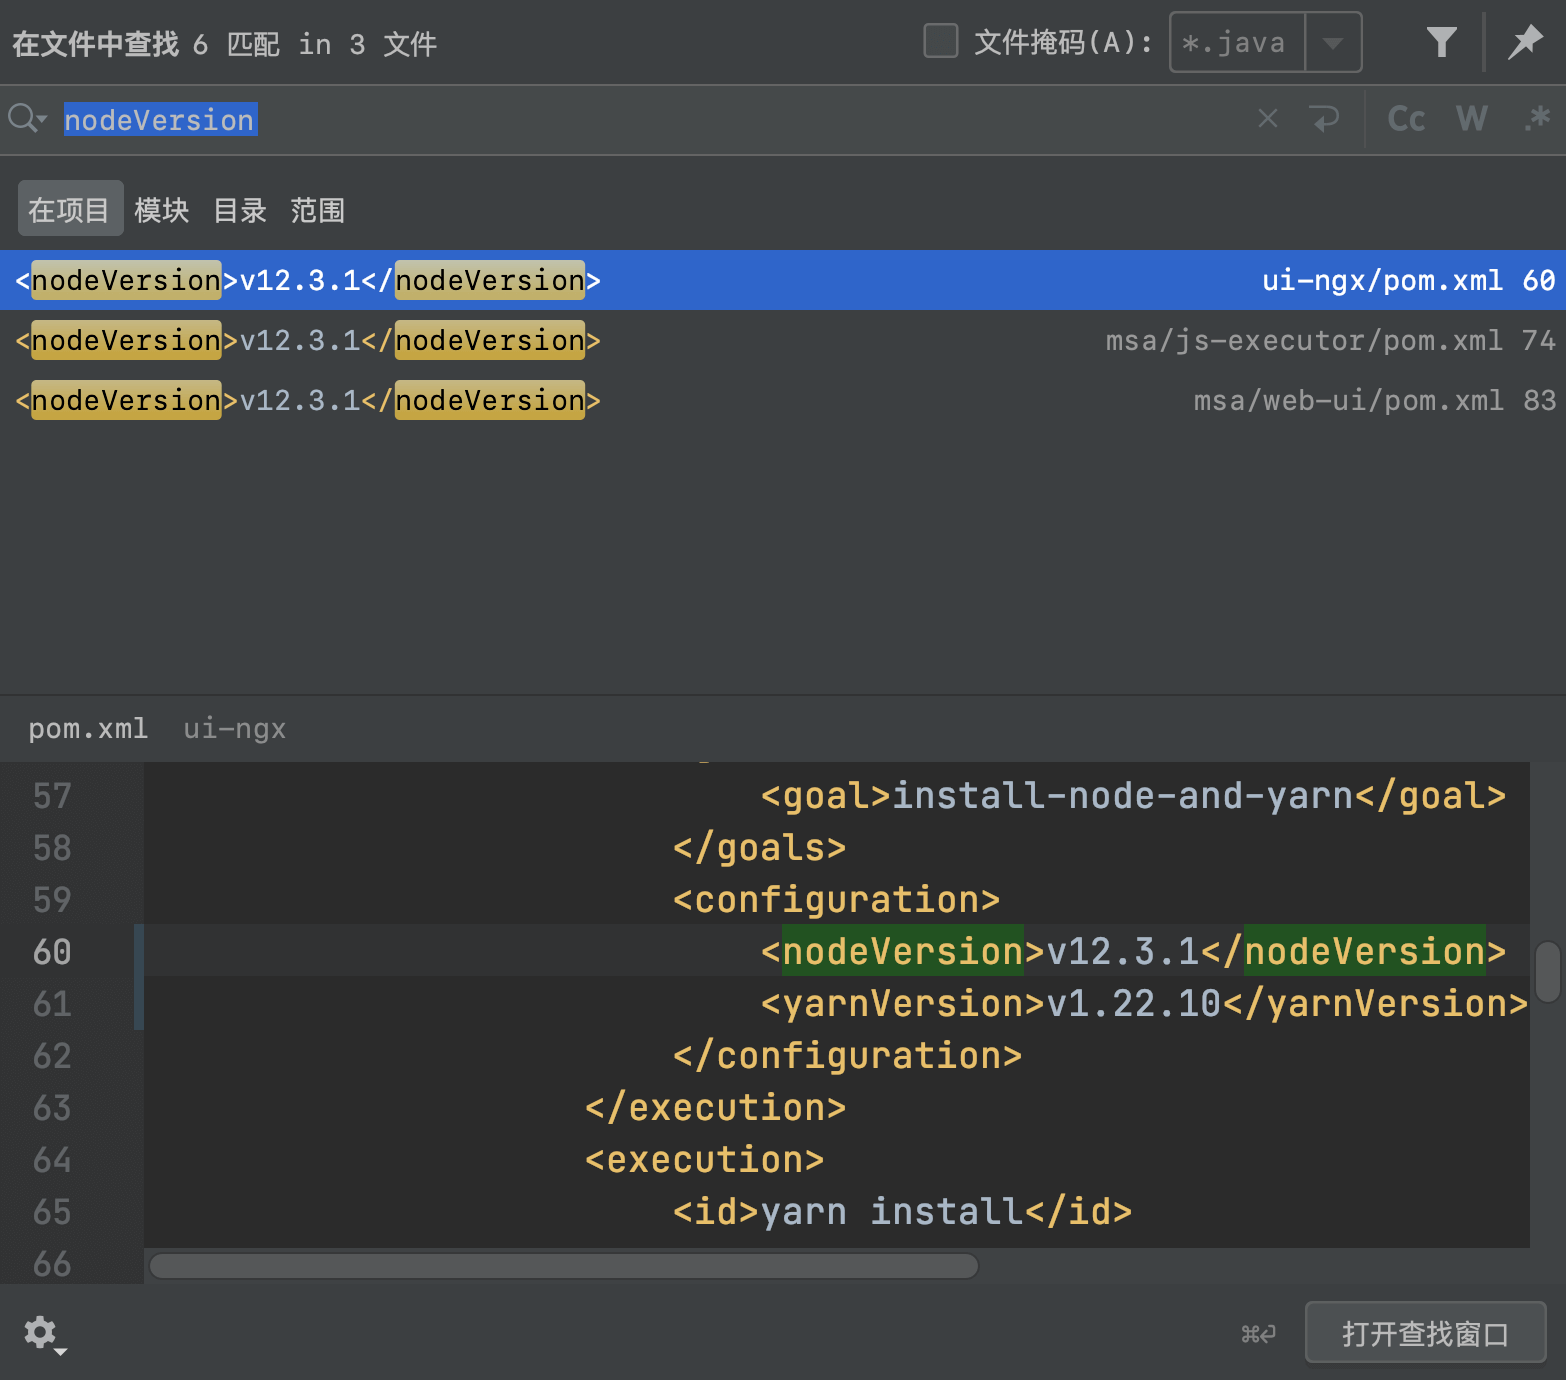Image resolution: width=1566 pixels, height=1380 pixels.
Task: Expand the file mask dropdown arrow
Action: 1333,42
